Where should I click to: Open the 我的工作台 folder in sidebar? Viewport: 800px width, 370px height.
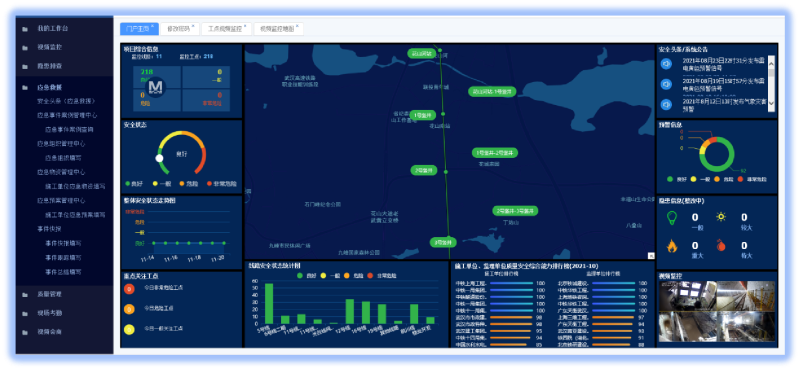52,29
